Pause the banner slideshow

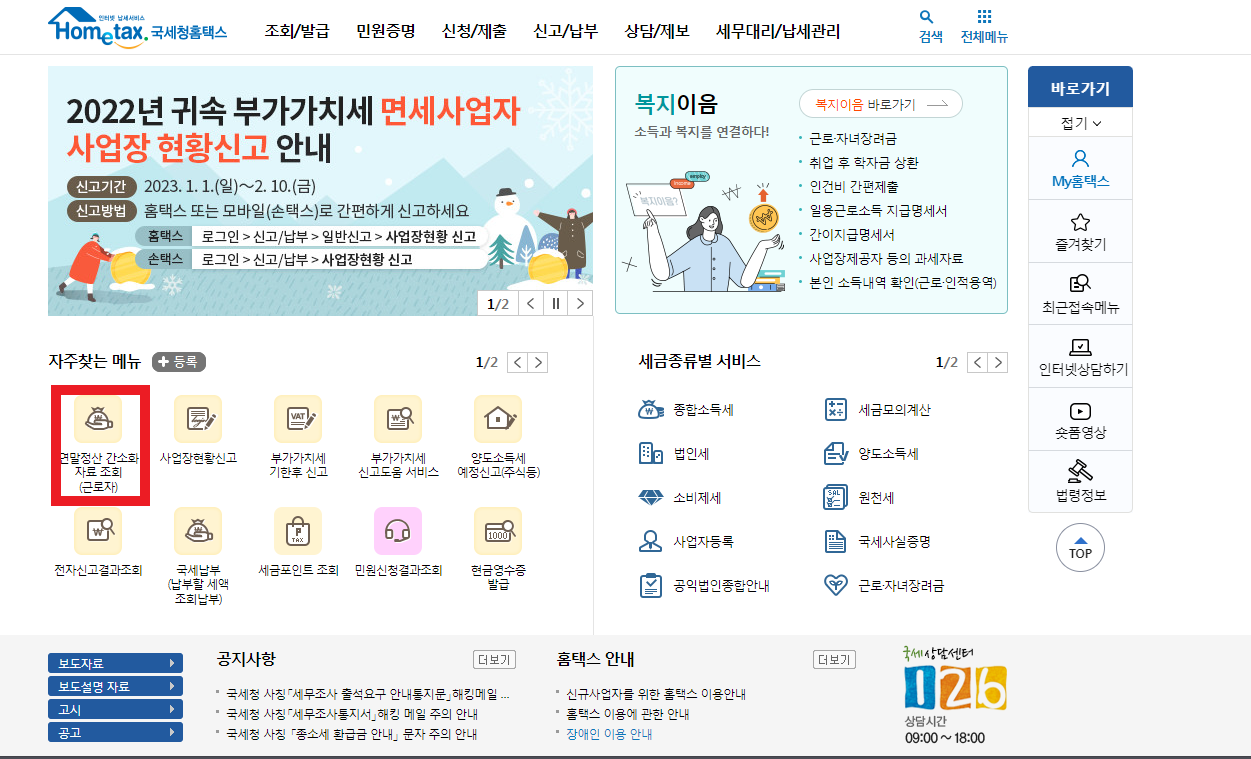coord(555,302)
